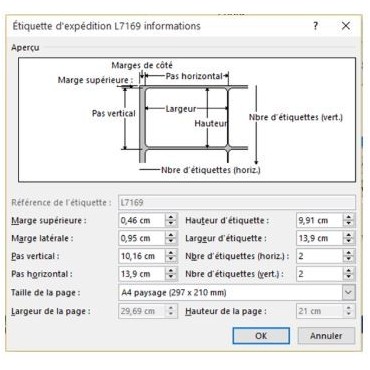
Task: Click the Hauteur d'étiquette value field
Action: point(320,220)
